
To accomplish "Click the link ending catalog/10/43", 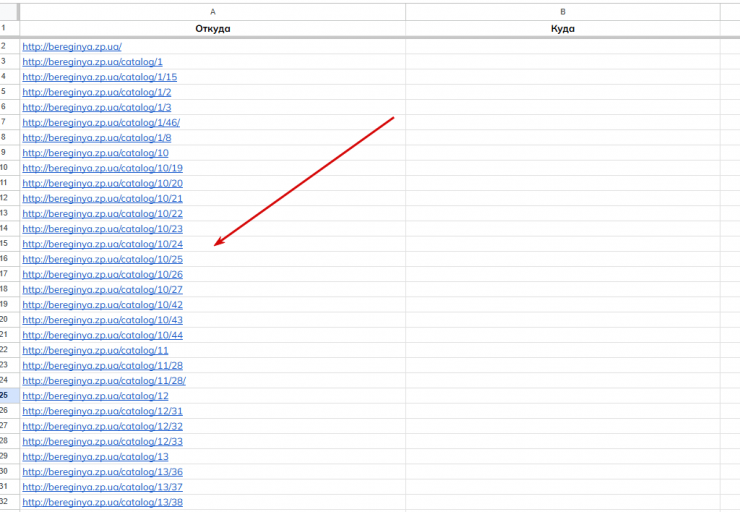I will coord(102,320).
